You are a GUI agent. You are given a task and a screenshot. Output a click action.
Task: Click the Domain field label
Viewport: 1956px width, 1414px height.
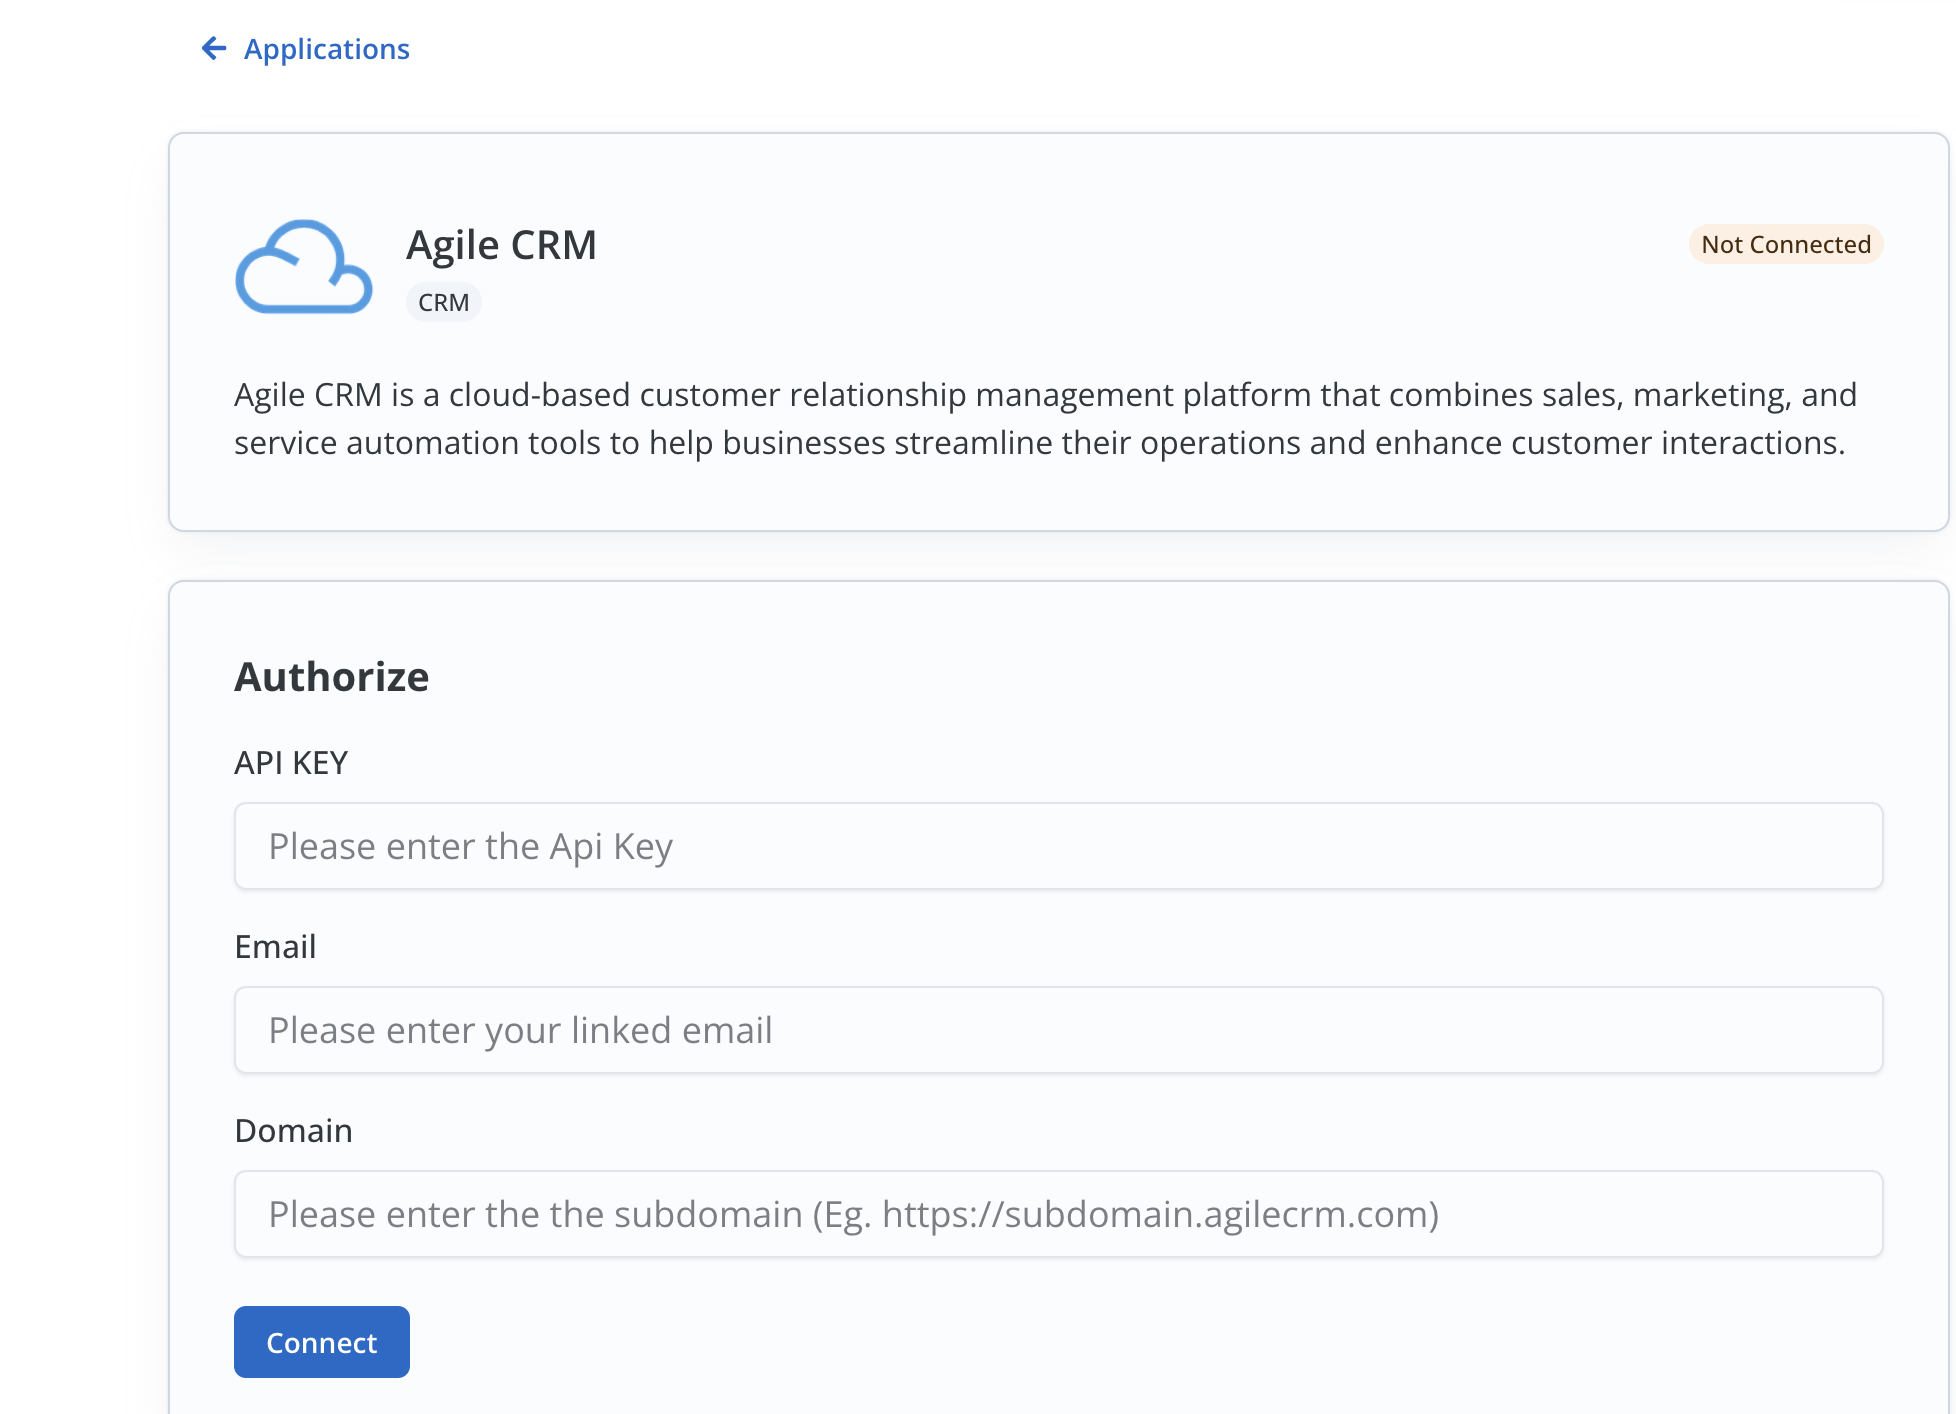pos(293,1130)
